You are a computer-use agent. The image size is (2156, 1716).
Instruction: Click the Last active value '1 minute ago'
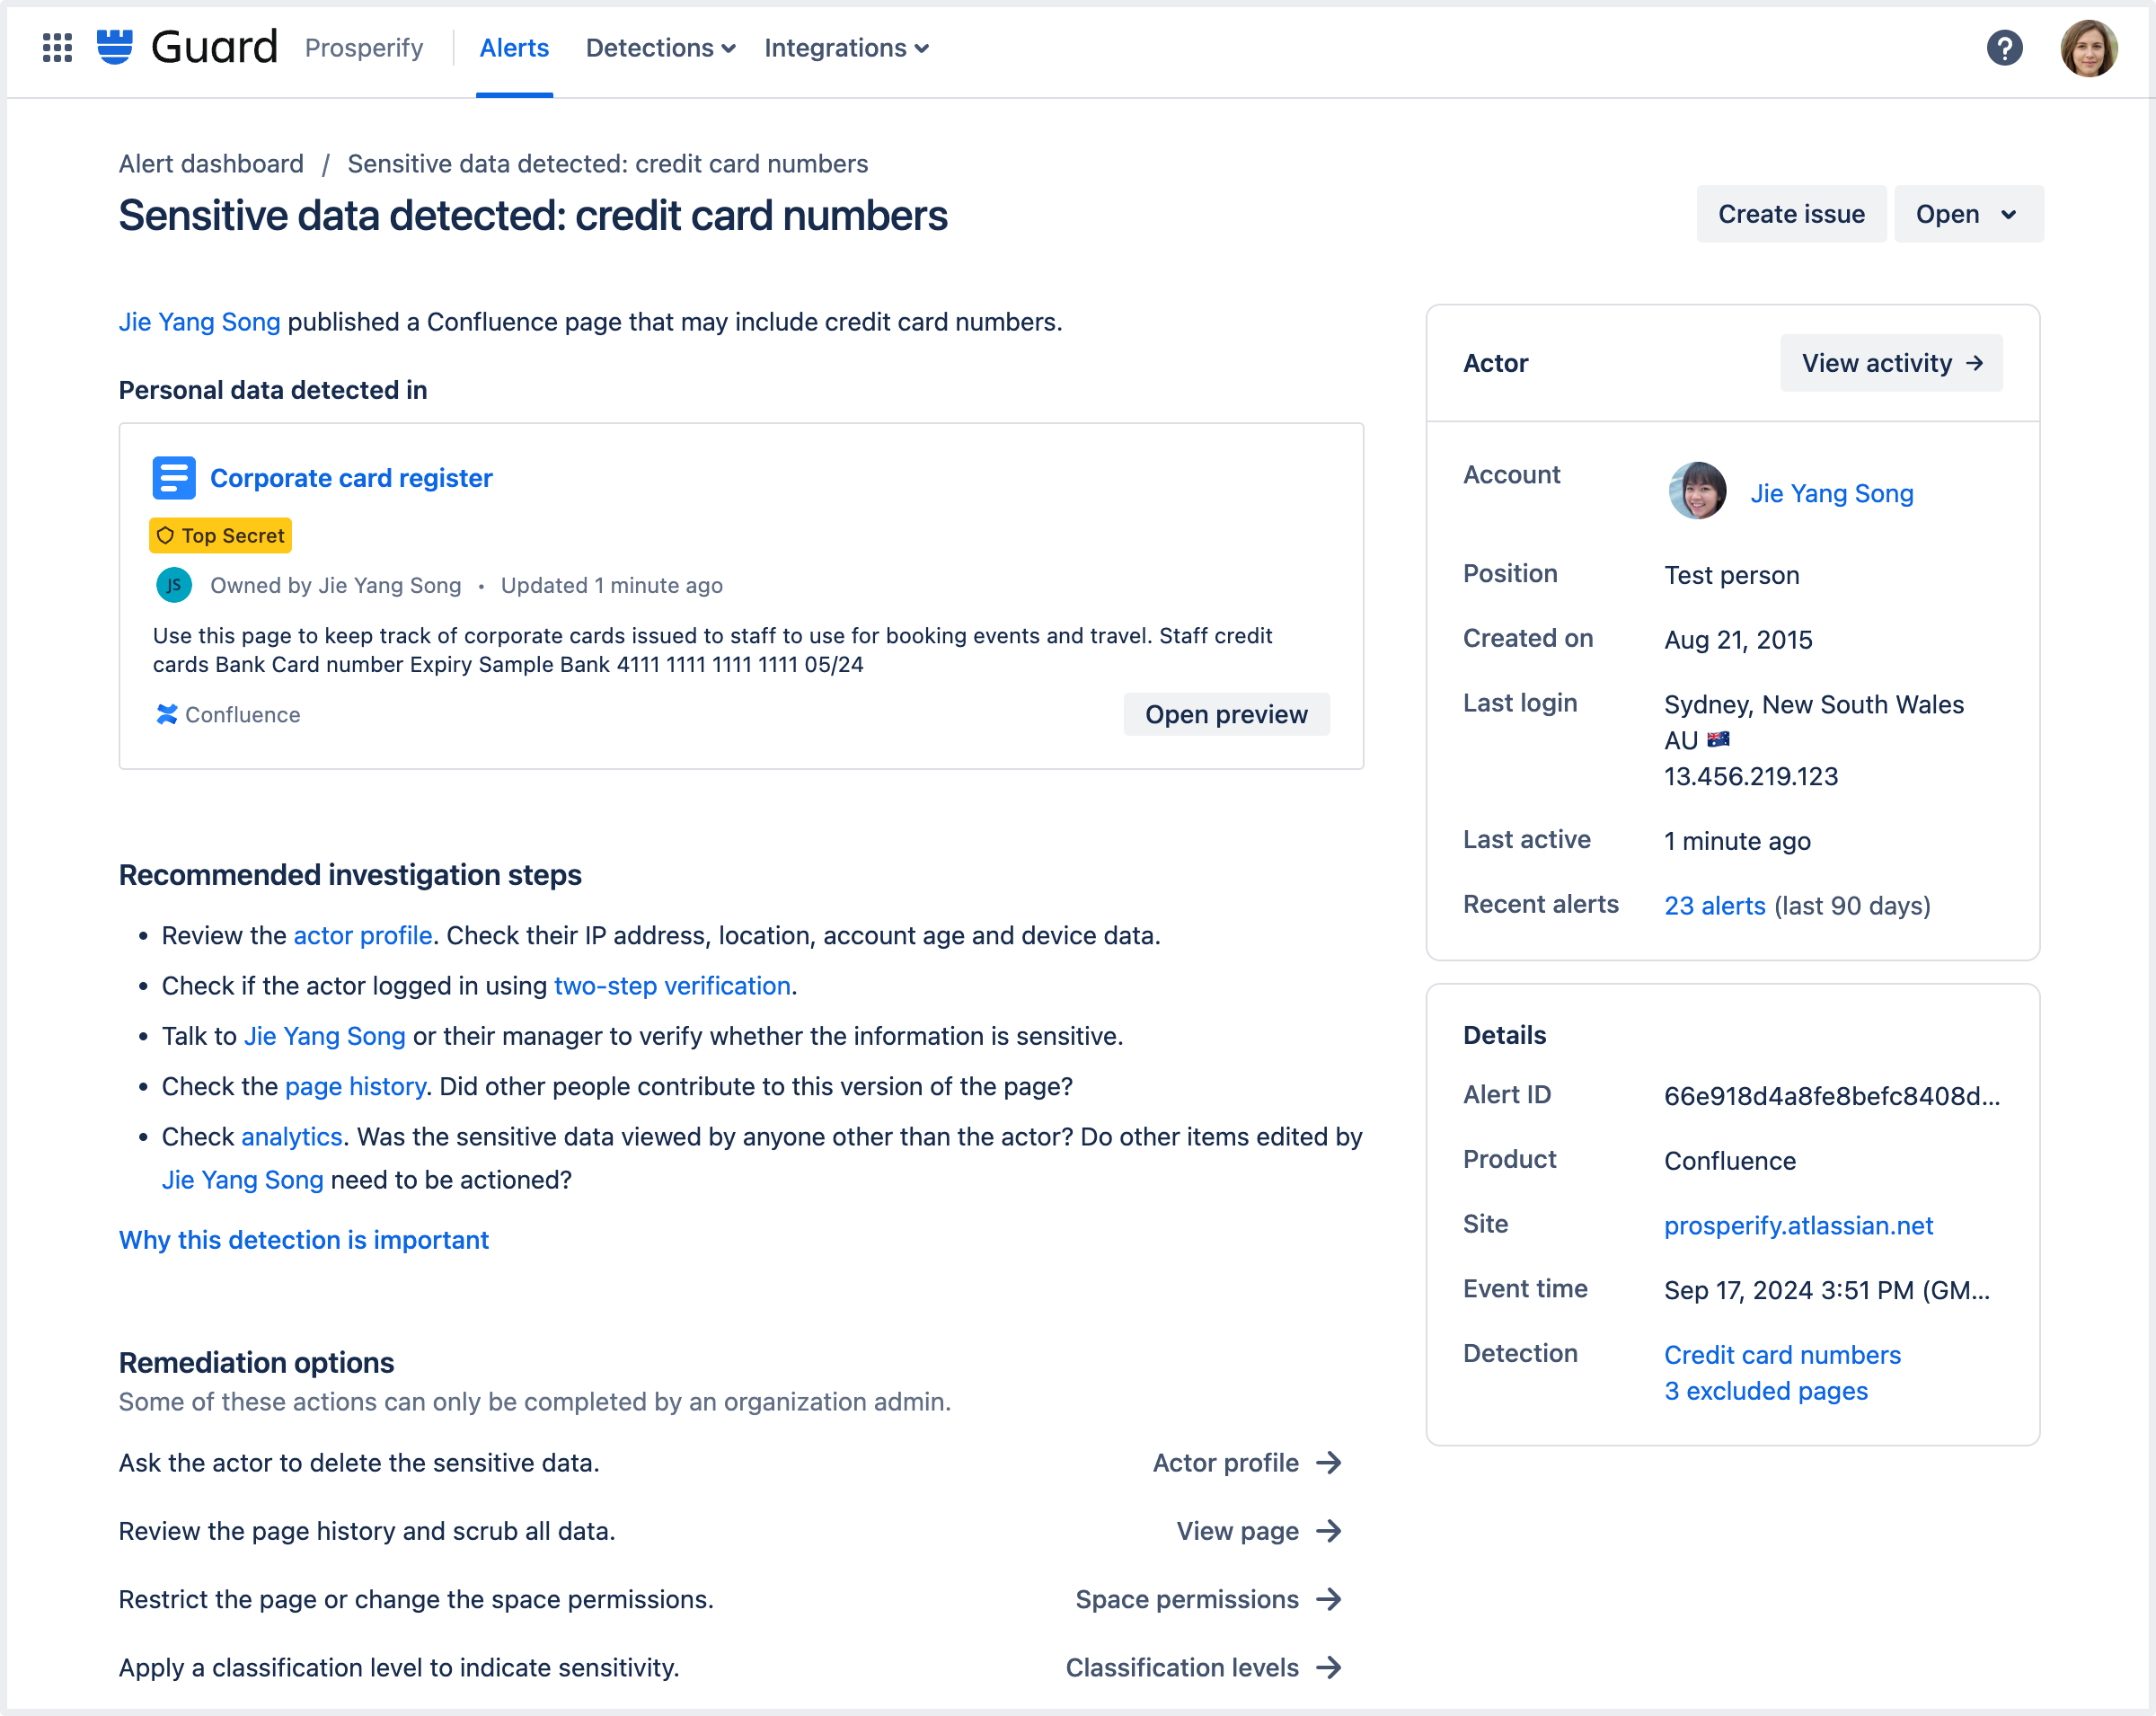point(1737,841)
